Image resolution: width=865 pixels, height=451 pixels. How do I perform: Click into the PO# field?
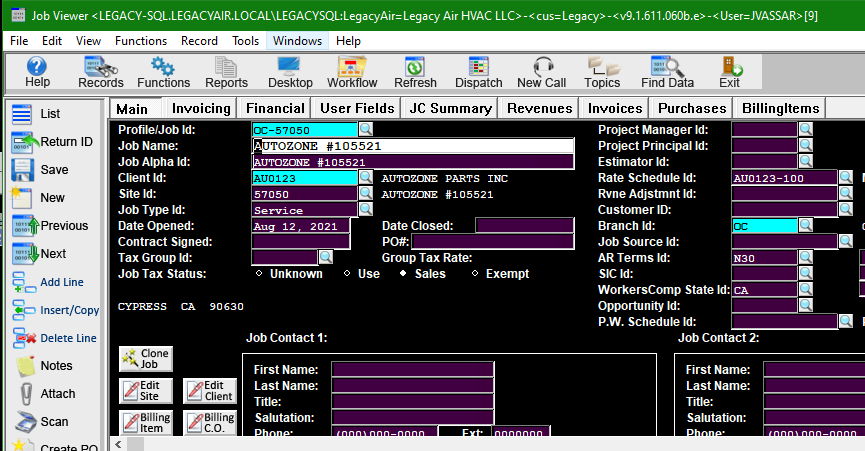pos(493,241)
